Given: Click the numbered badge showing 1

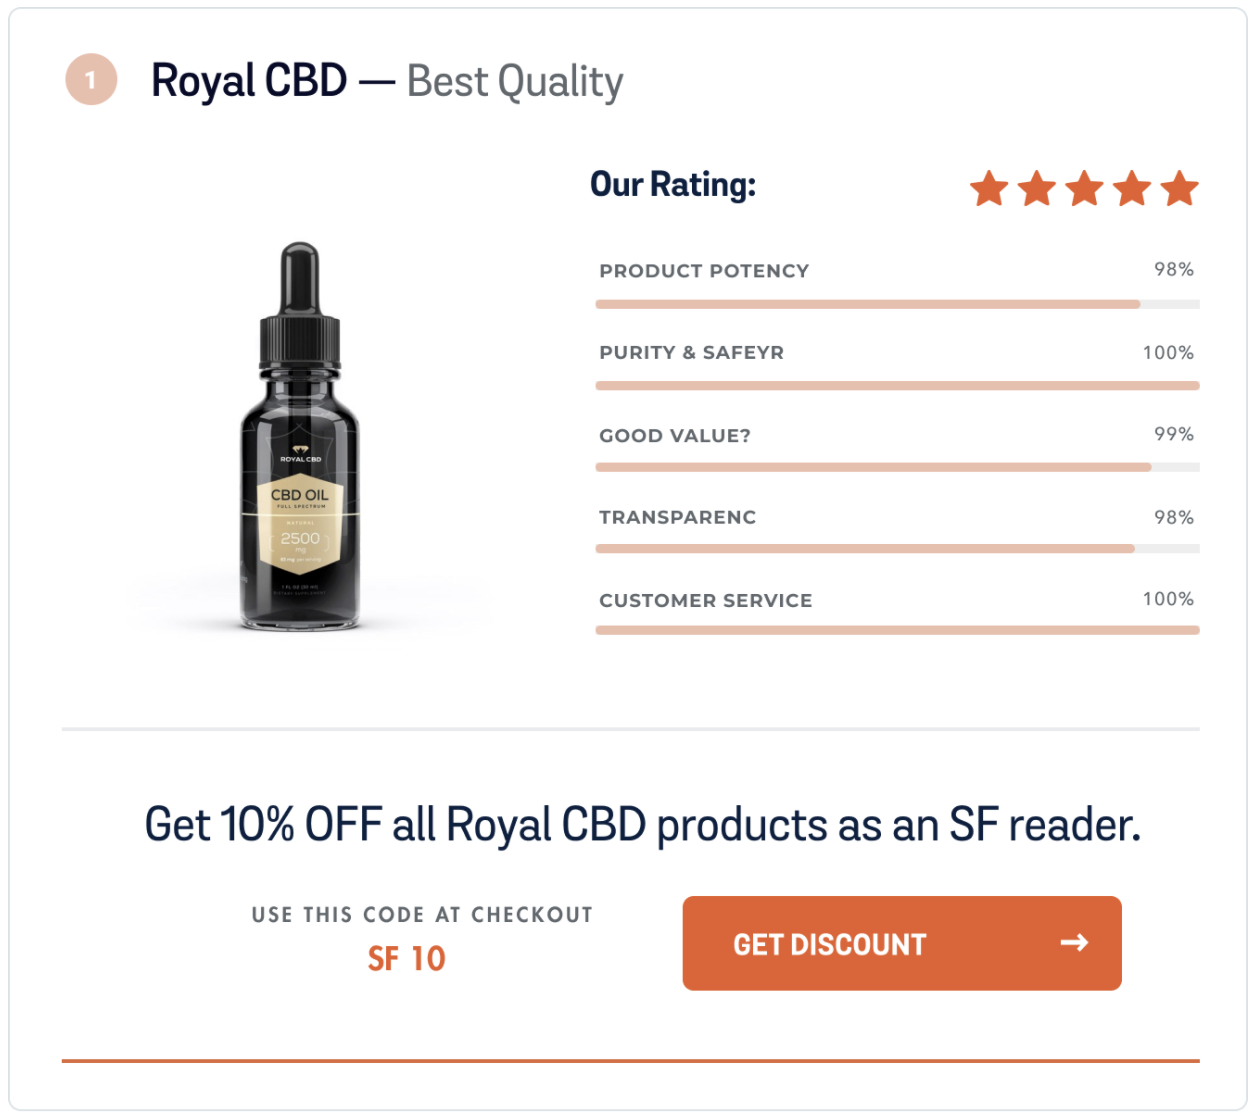Looking at the screenshot, I should pyautogui.click(x=90, y=80).
